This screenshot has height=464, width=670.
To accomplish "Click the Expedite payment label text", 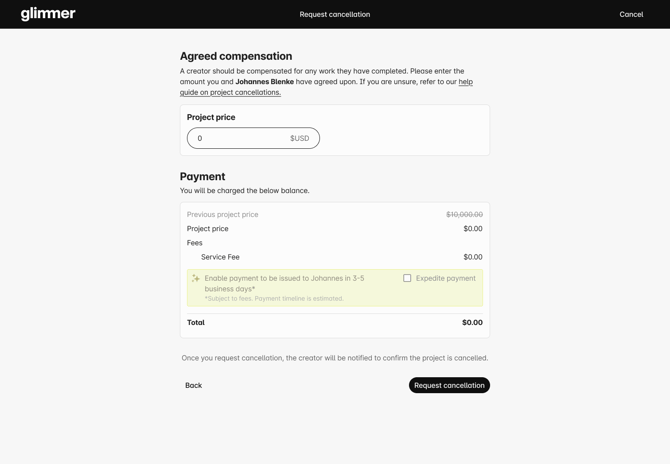I will (445, 278).
